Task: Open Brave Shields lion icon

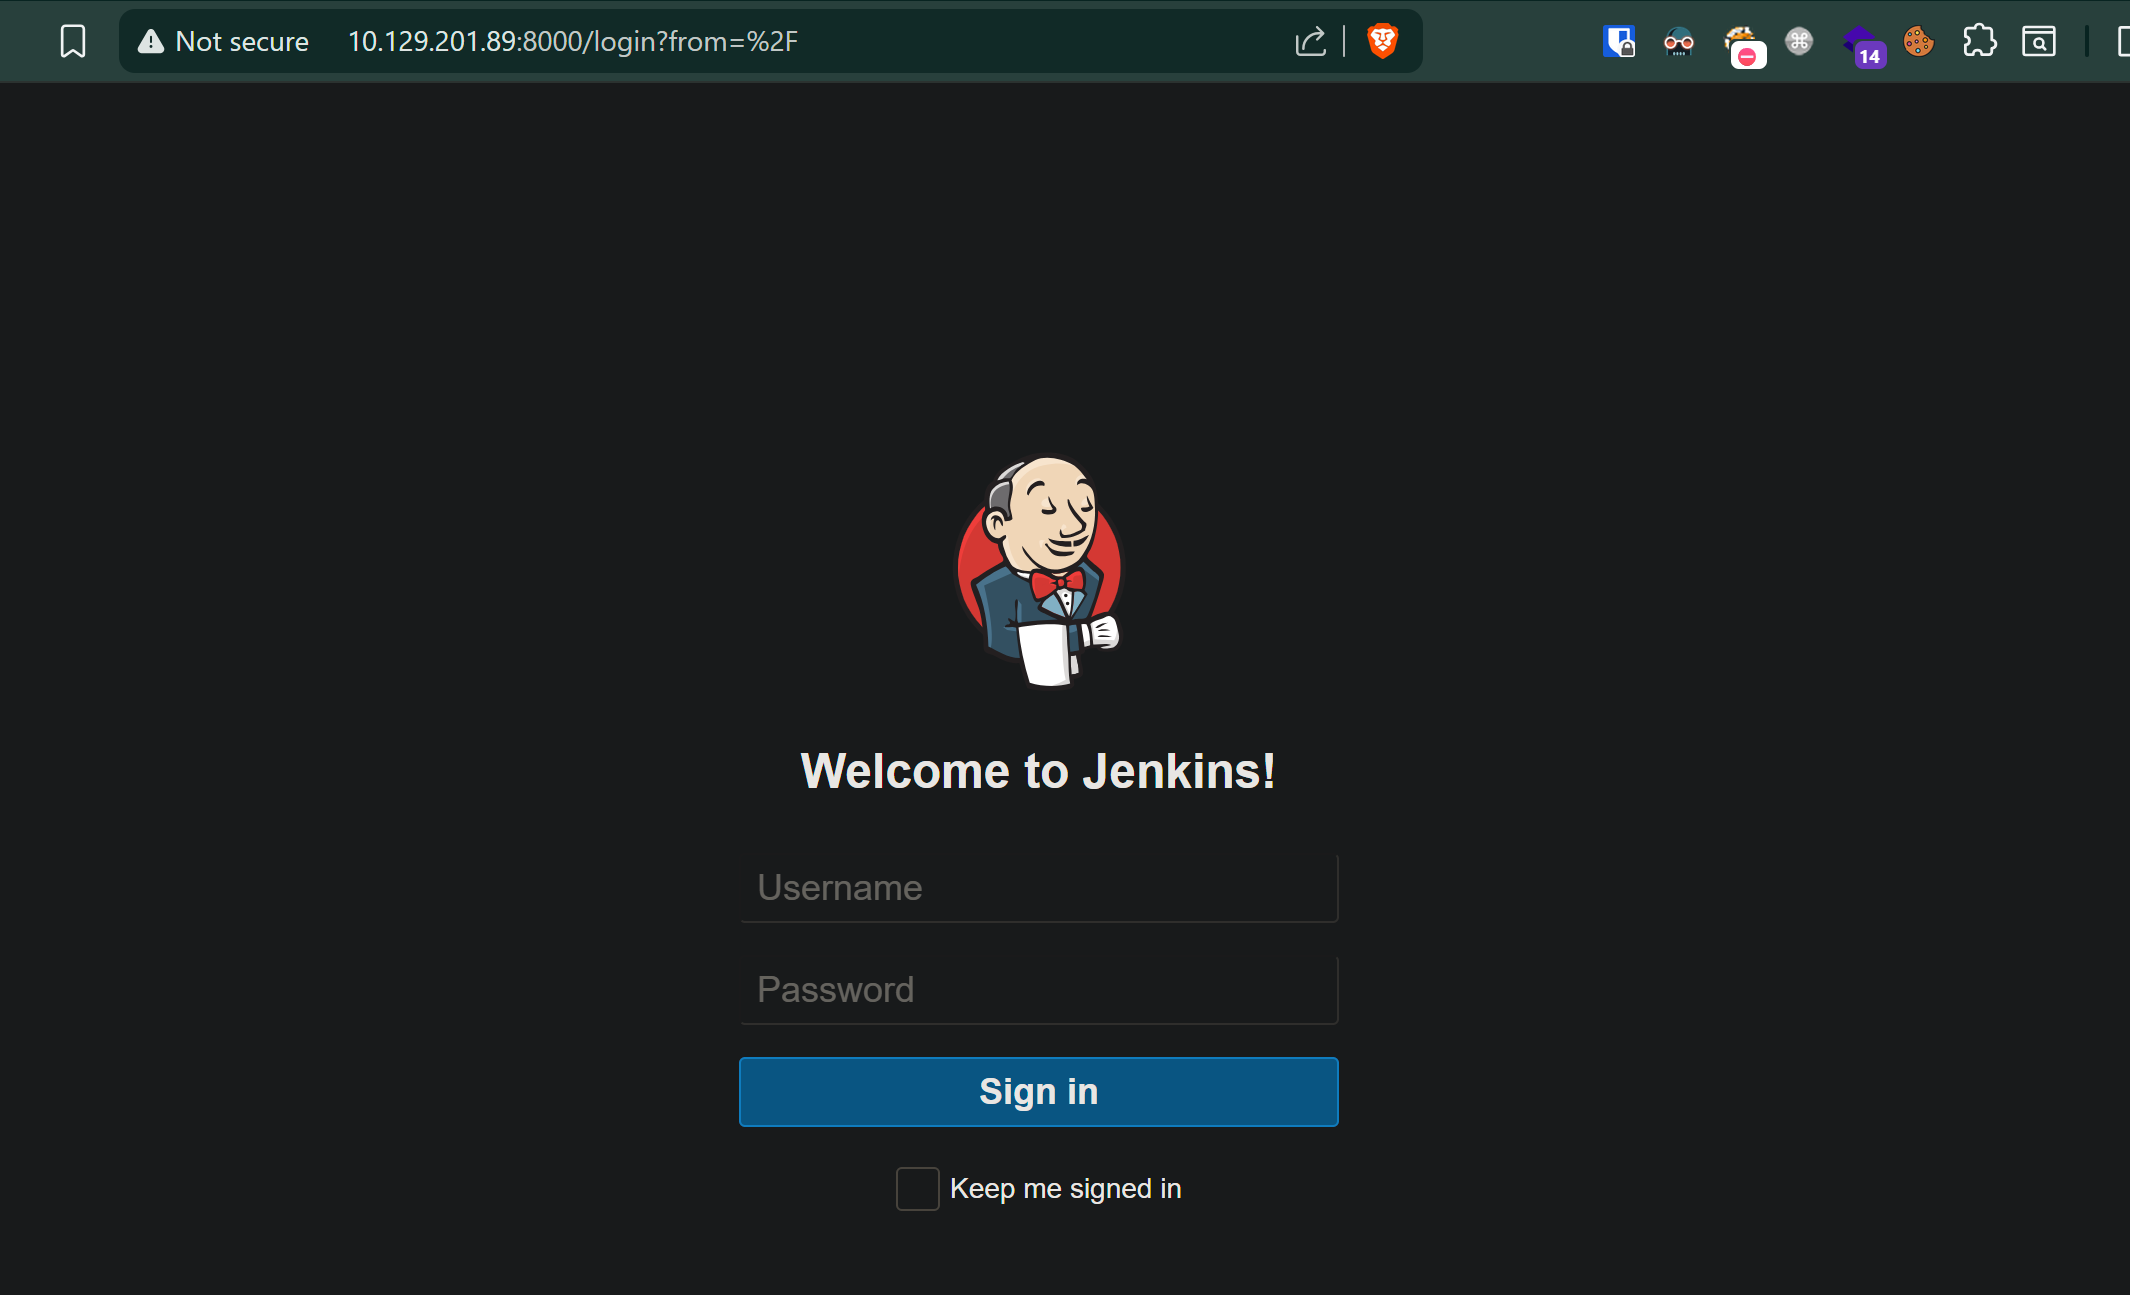Action: 1383,41
